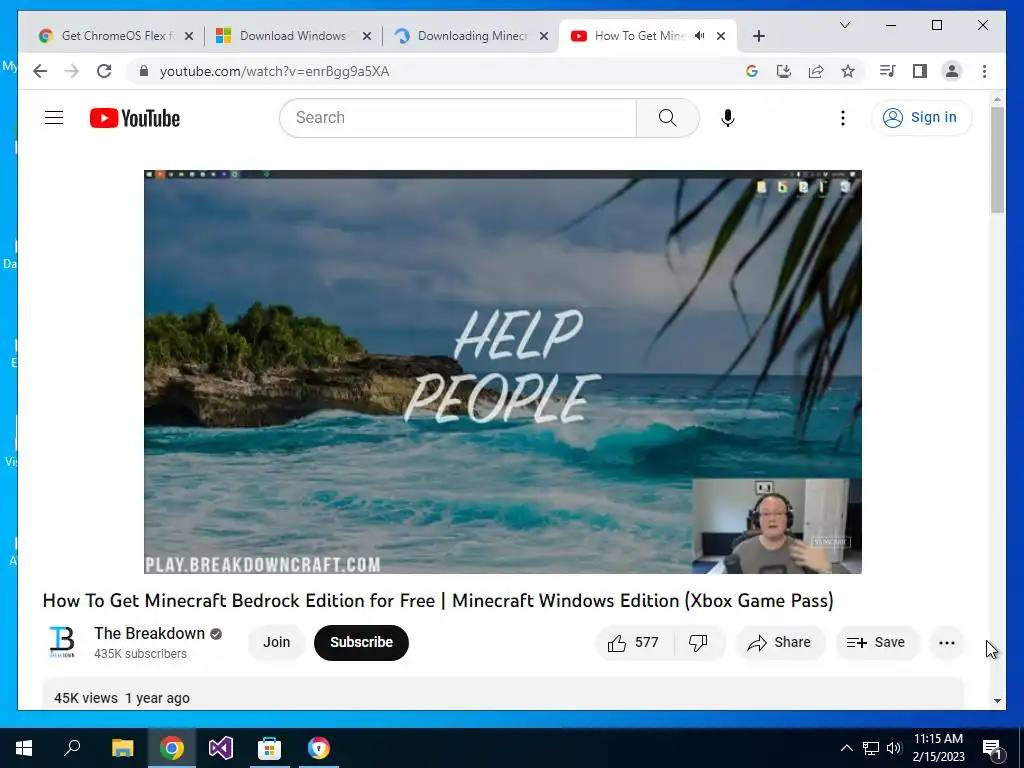Open the YouTube hamburger guide menu

click(54, 118)
